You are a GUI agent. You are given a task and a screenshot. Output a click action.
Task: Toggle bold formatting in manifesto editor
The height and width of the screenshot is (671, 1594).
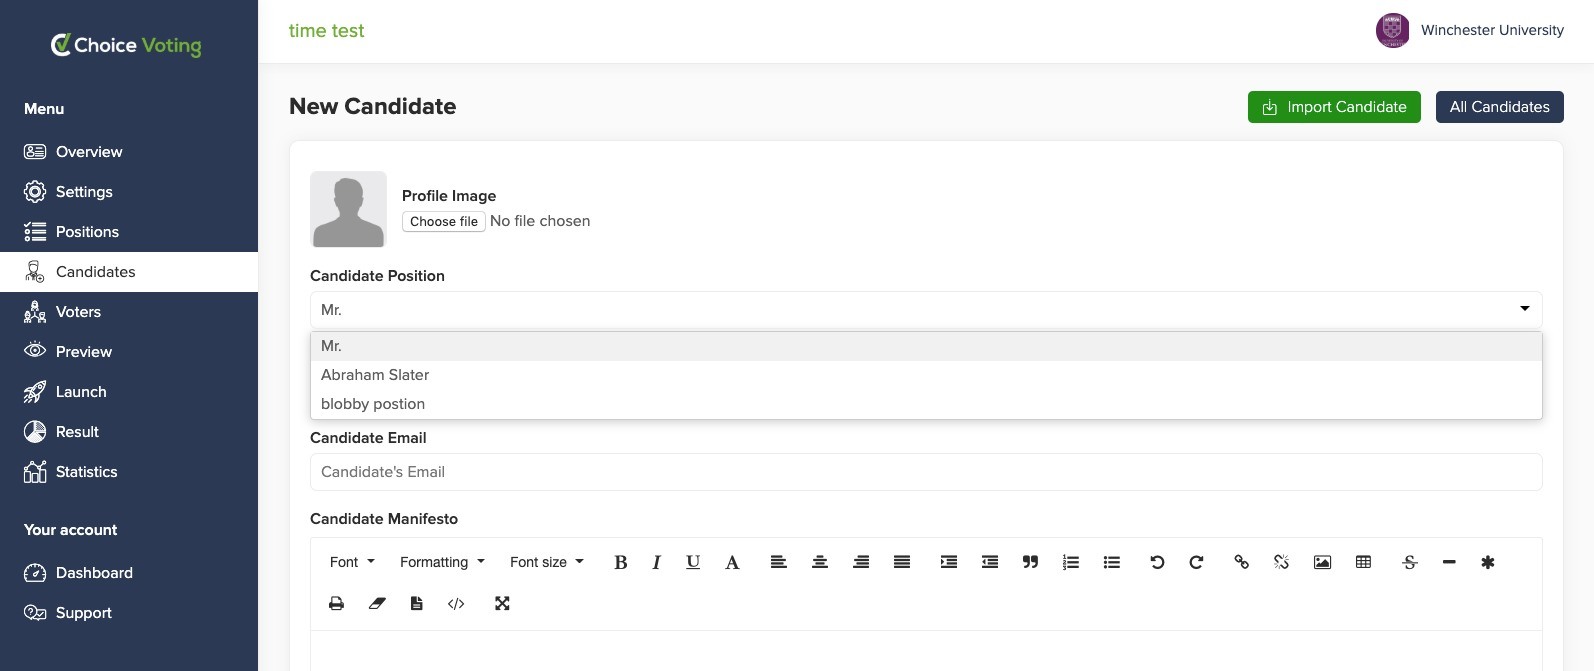tap(620, 562)
